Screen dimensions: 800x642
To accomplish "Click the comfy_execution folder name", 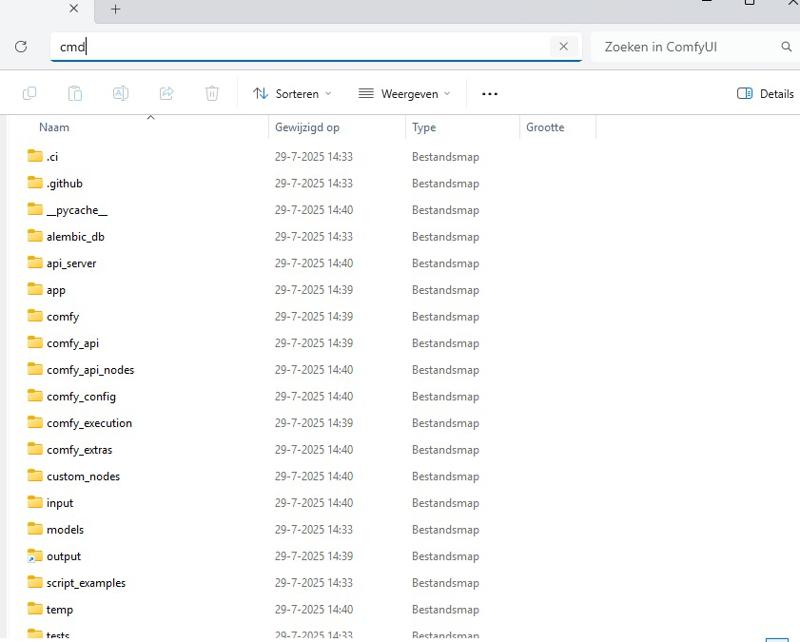I will point(89,424).
